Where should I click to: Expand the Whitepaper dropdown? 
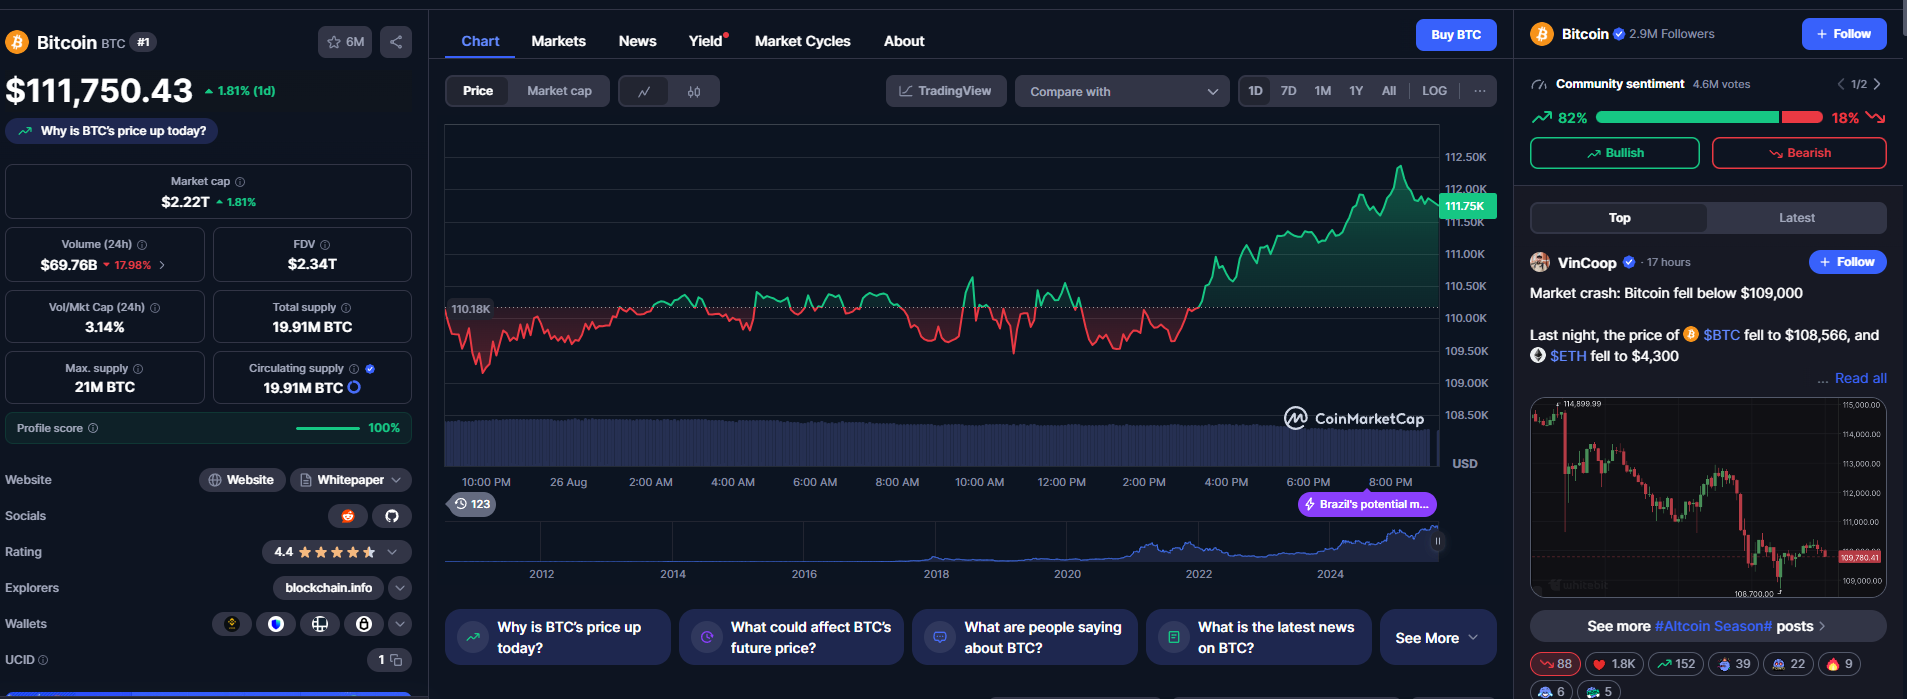tap(351, 480)
